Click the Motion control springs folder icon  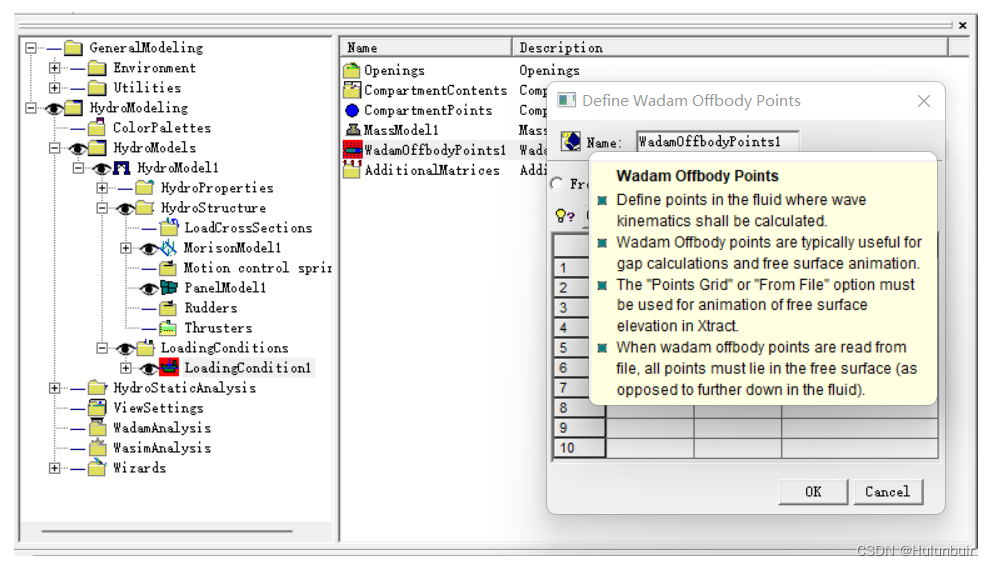(x=168, y=268)
